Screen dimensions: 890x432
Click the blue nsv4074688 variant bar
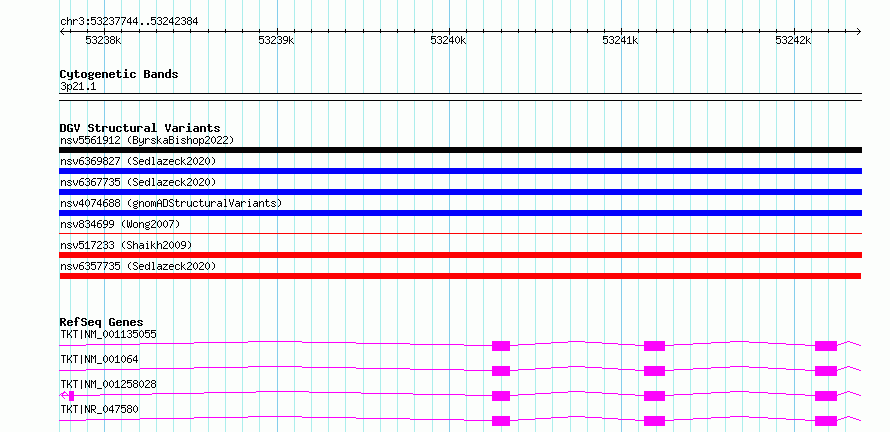(460, 213)
